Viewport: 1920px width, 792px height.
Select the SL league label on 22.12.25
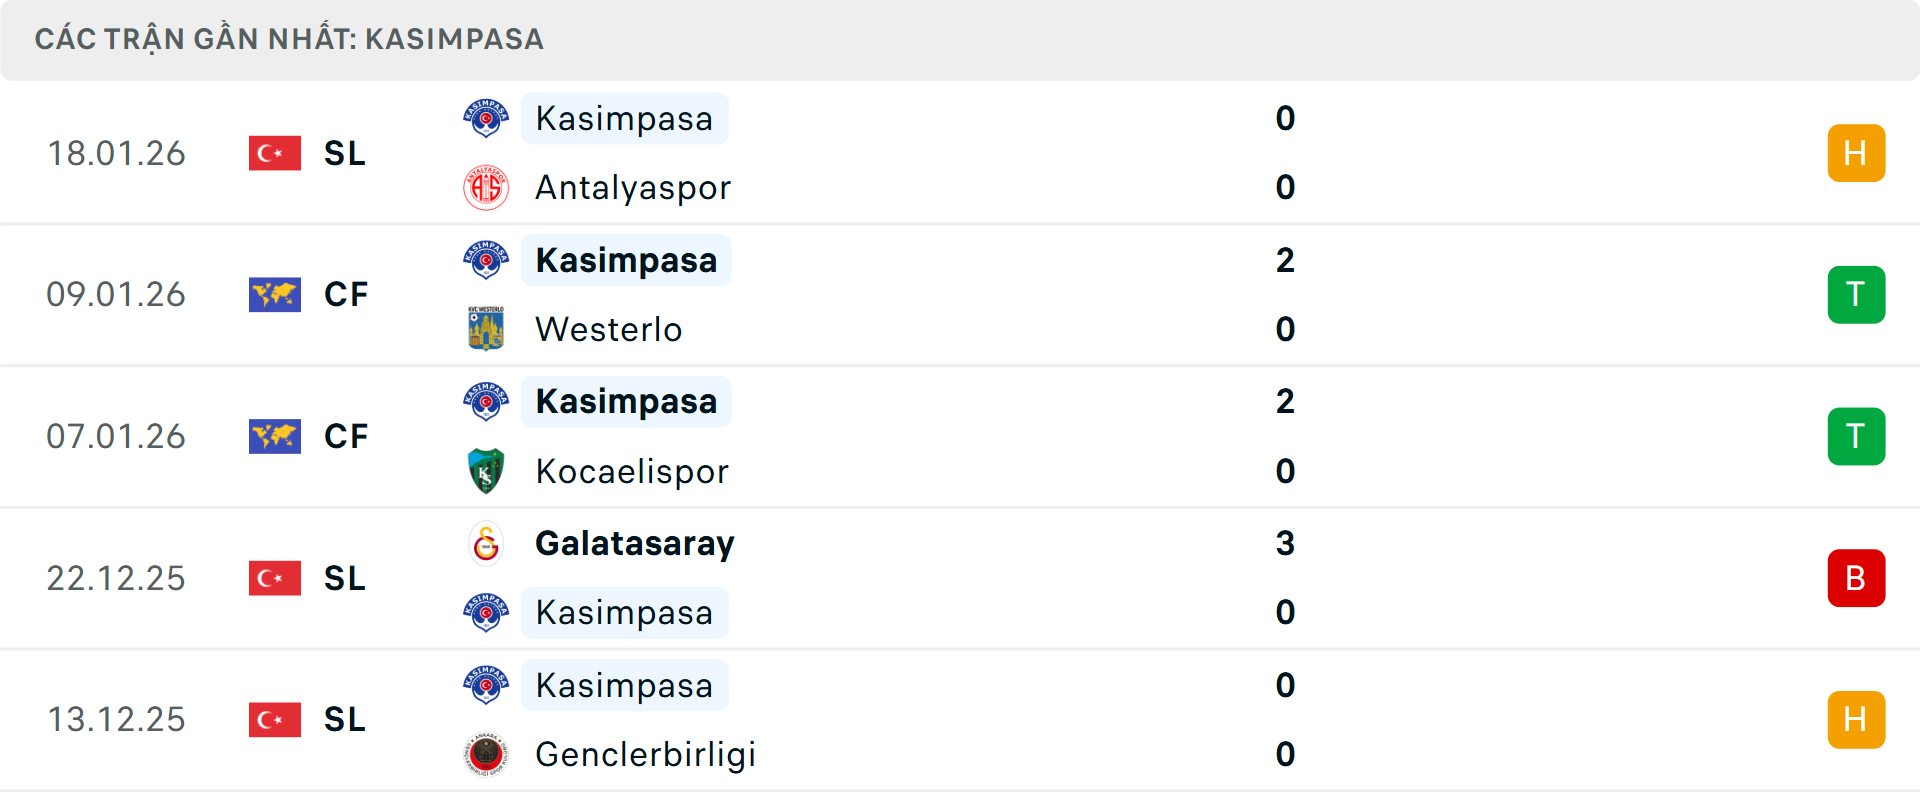[x=343, y=578]
